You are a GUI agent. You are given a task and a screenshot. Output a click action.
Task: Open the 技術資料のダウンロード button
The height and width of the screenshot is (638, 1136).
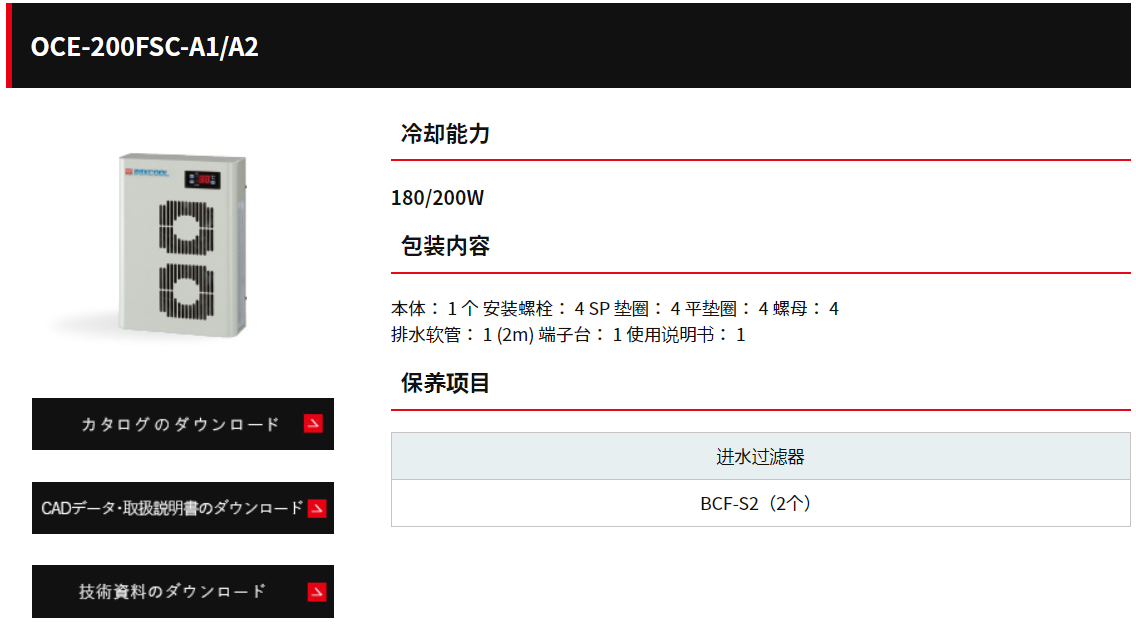(x=183, y=592)
